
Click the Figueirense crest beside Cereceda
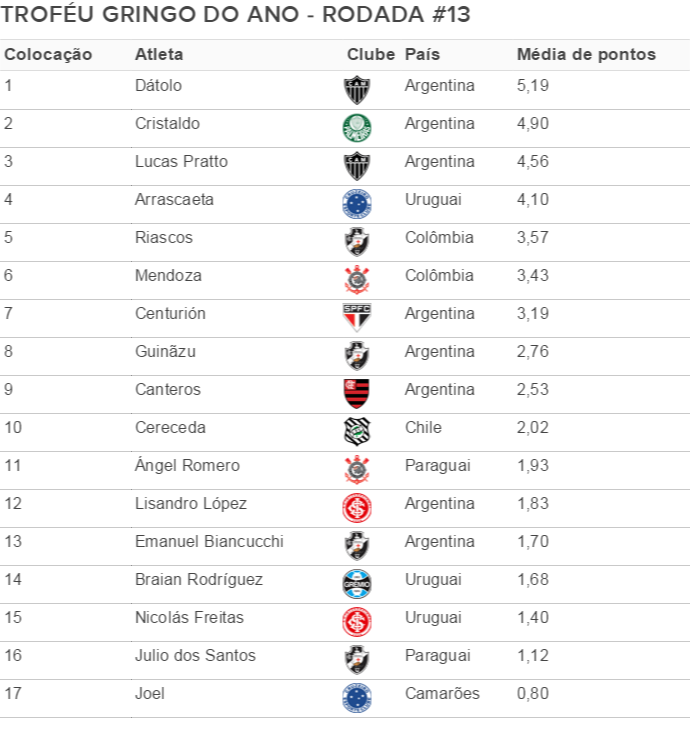(x=357, y=432)
